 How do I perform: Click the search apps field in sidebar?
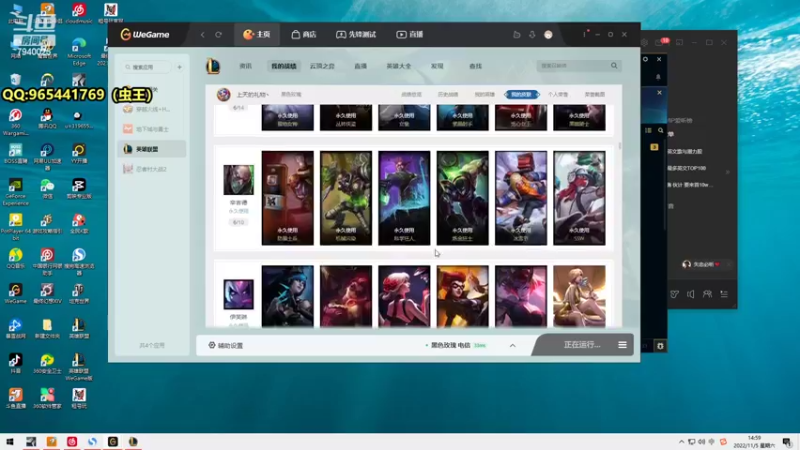coord(147,67)
